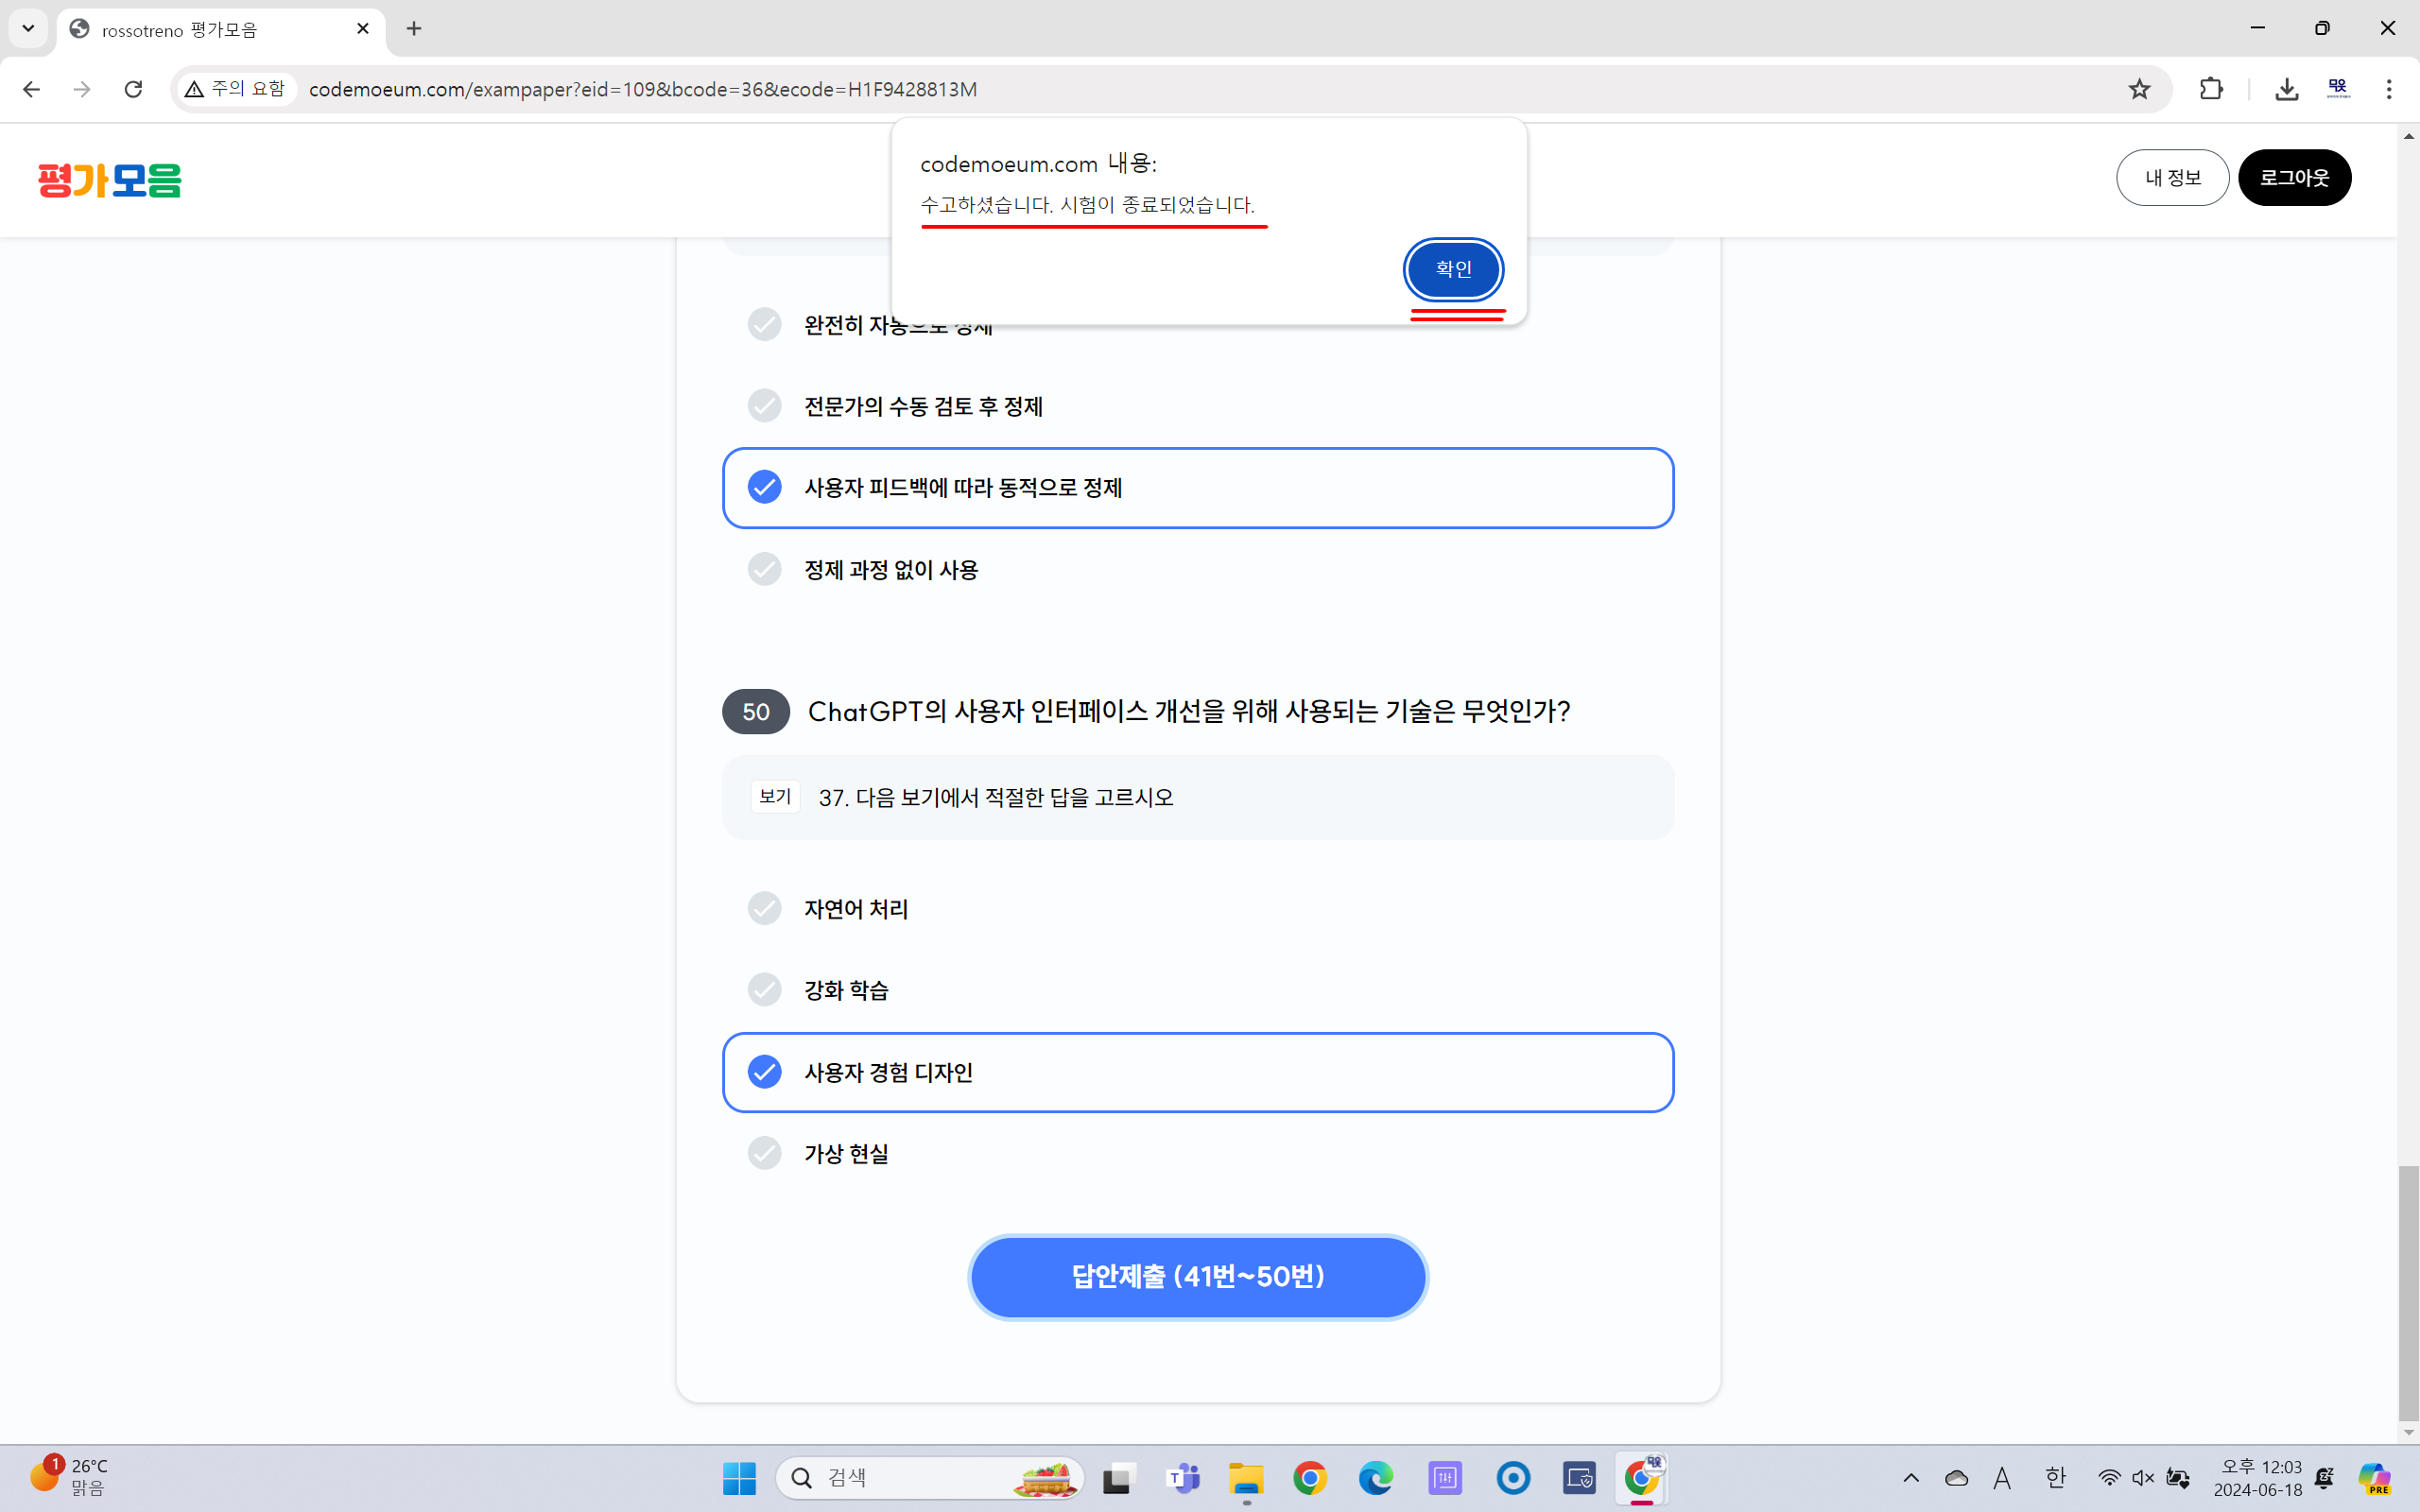Viewport: 2420px width, 1512px height.
Task: Click the 답안제출 (41번~50번) button
Action: (x=1198, y=1277)
